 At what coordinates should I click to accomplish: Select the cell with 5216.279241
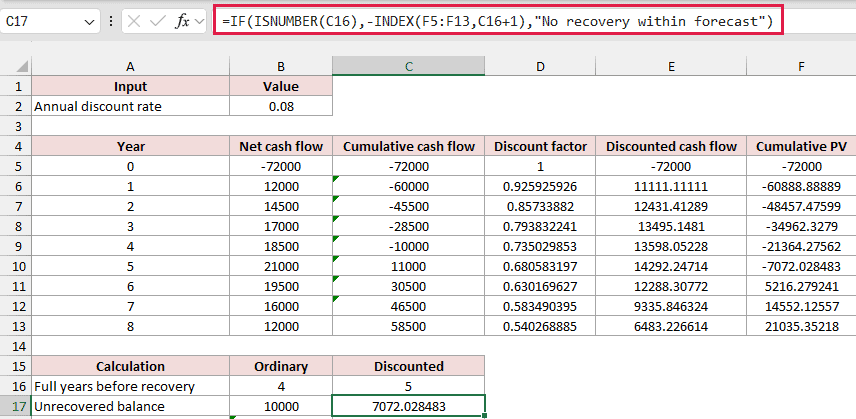tap(801, 286)
